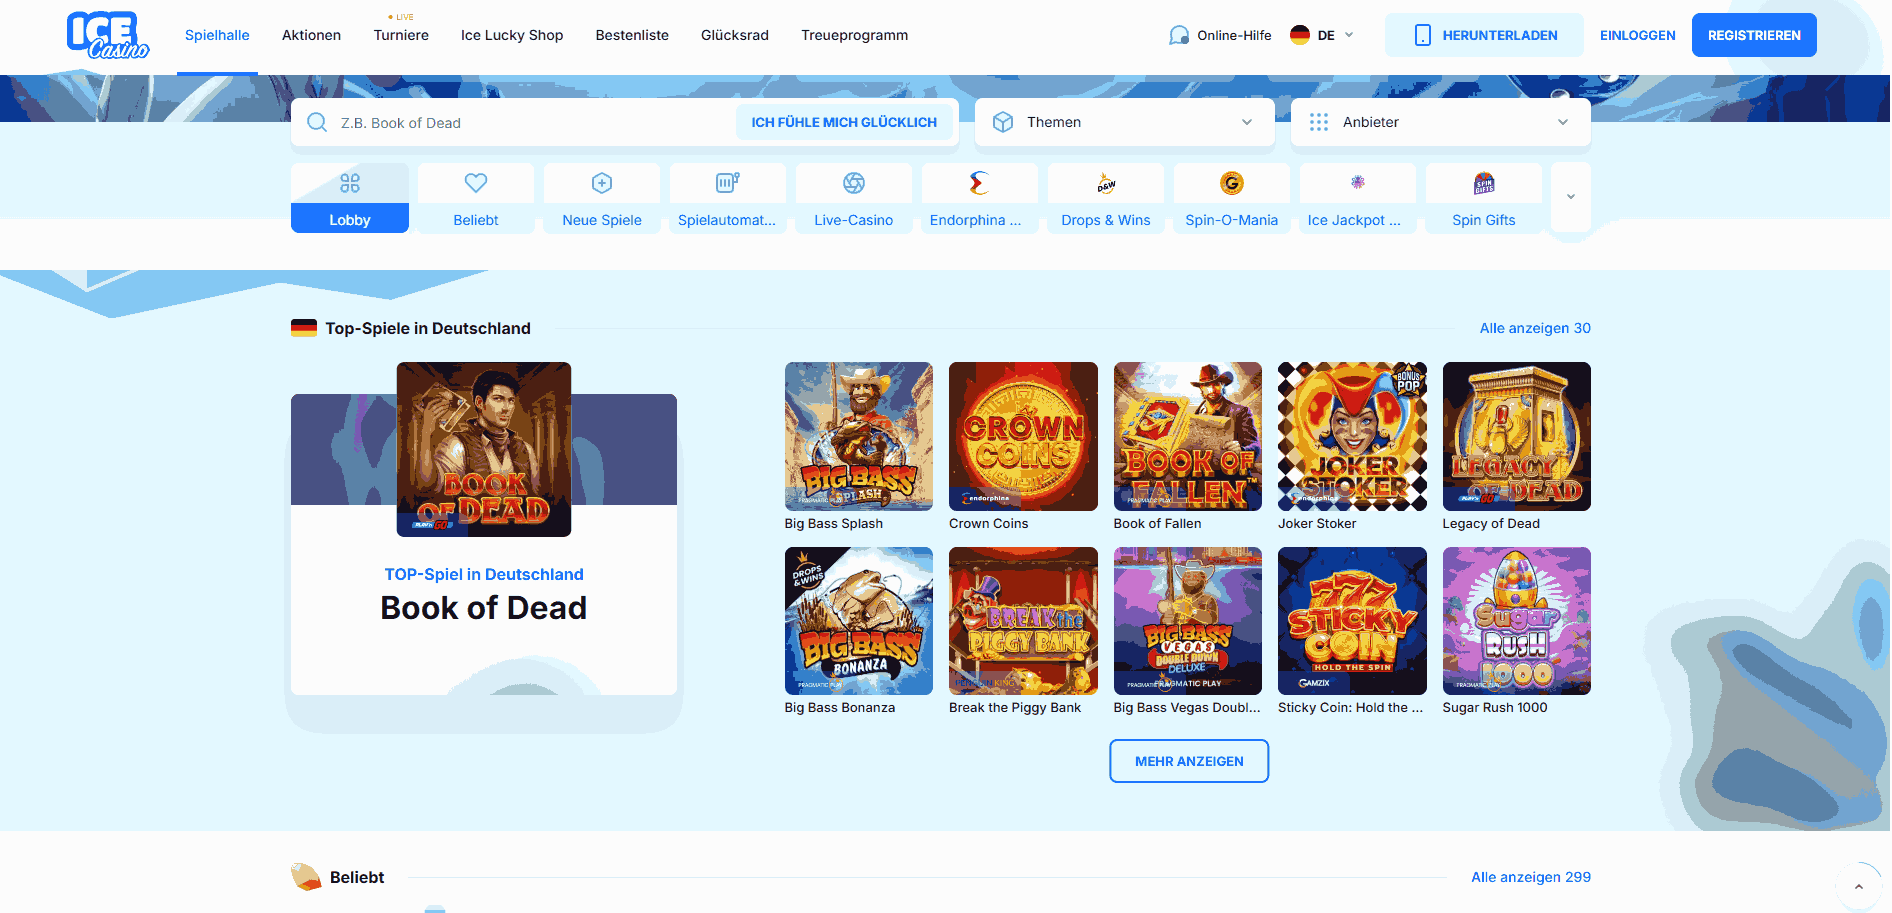Click the Neue Spiele plus icon
The height and width of the screenshot is (913, 1892).
click(x=602, y=183)
